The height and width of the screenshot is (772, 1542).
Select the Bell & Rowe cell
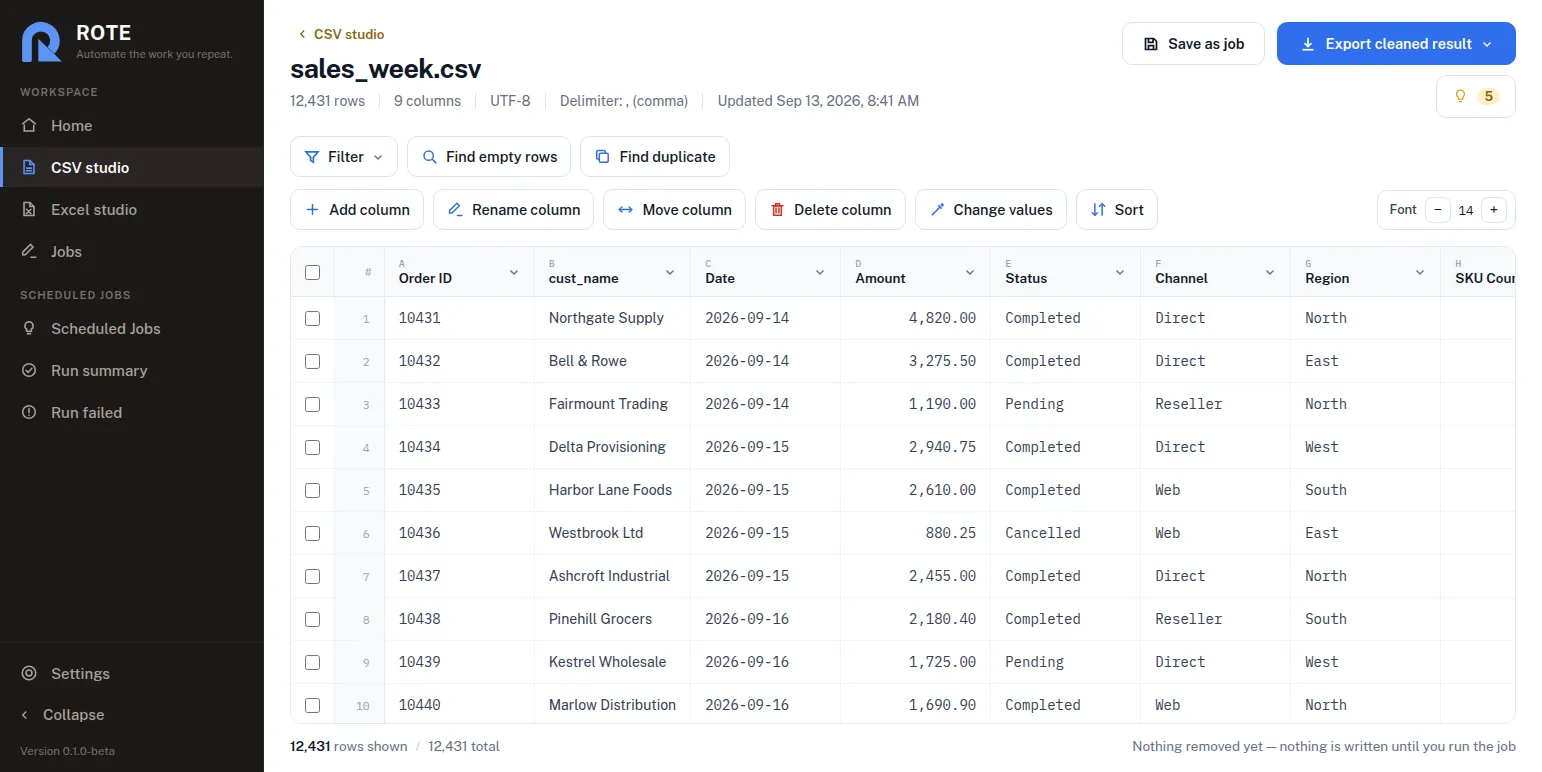[x=613, y=361]
